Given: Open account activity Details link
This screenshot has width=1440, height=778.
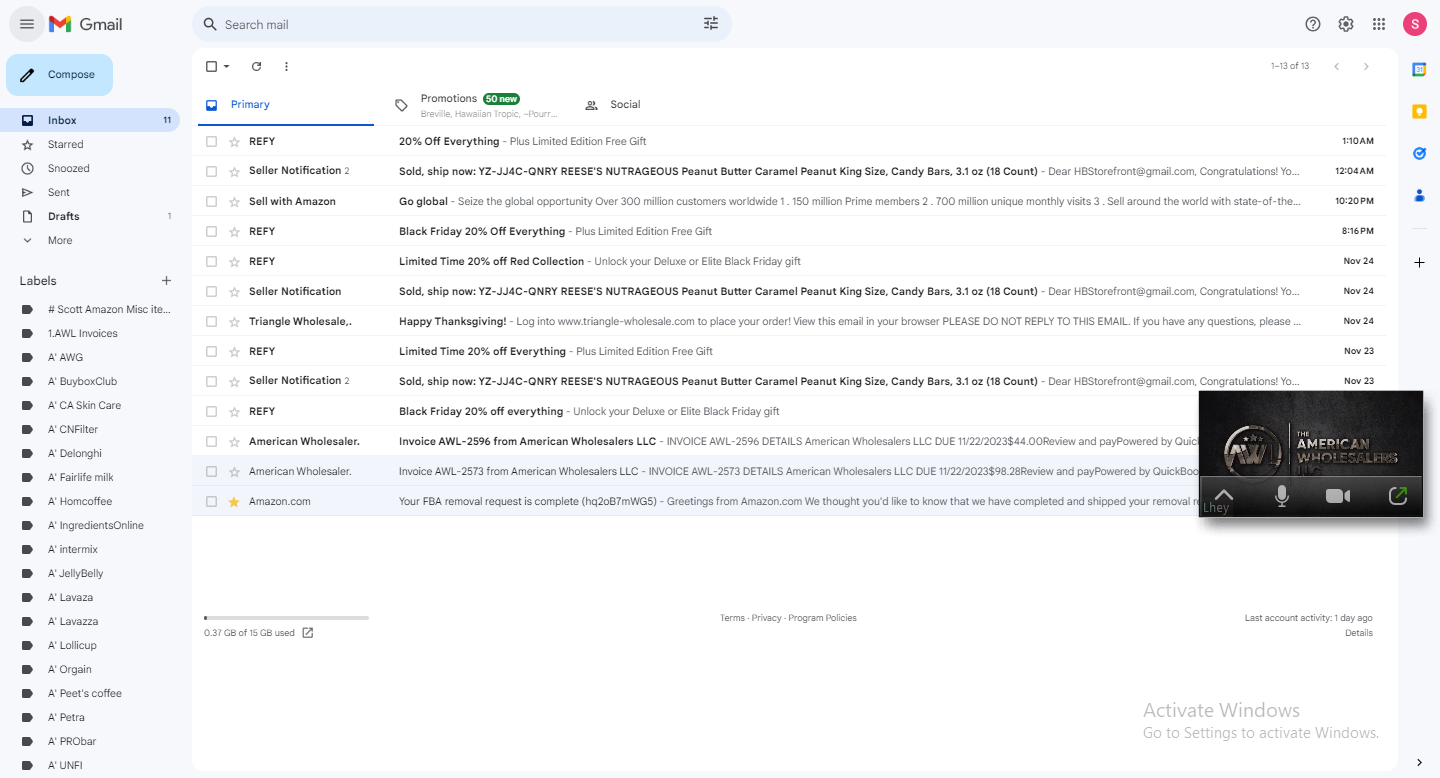Looking at the screenshot, I should [1359, 633].
